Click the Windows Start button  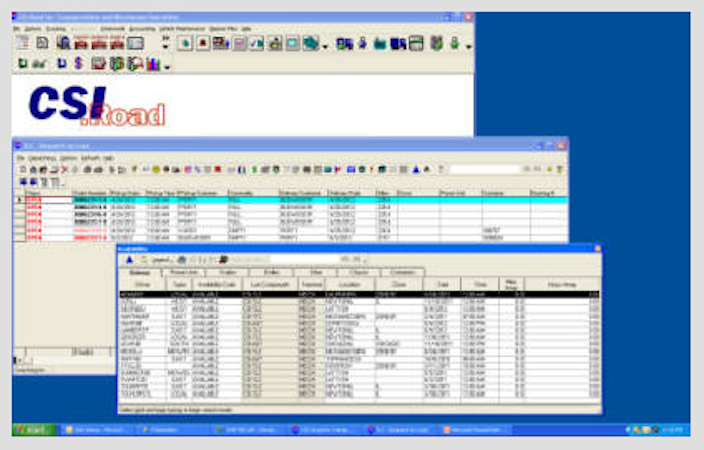click(x=35, y=430)
